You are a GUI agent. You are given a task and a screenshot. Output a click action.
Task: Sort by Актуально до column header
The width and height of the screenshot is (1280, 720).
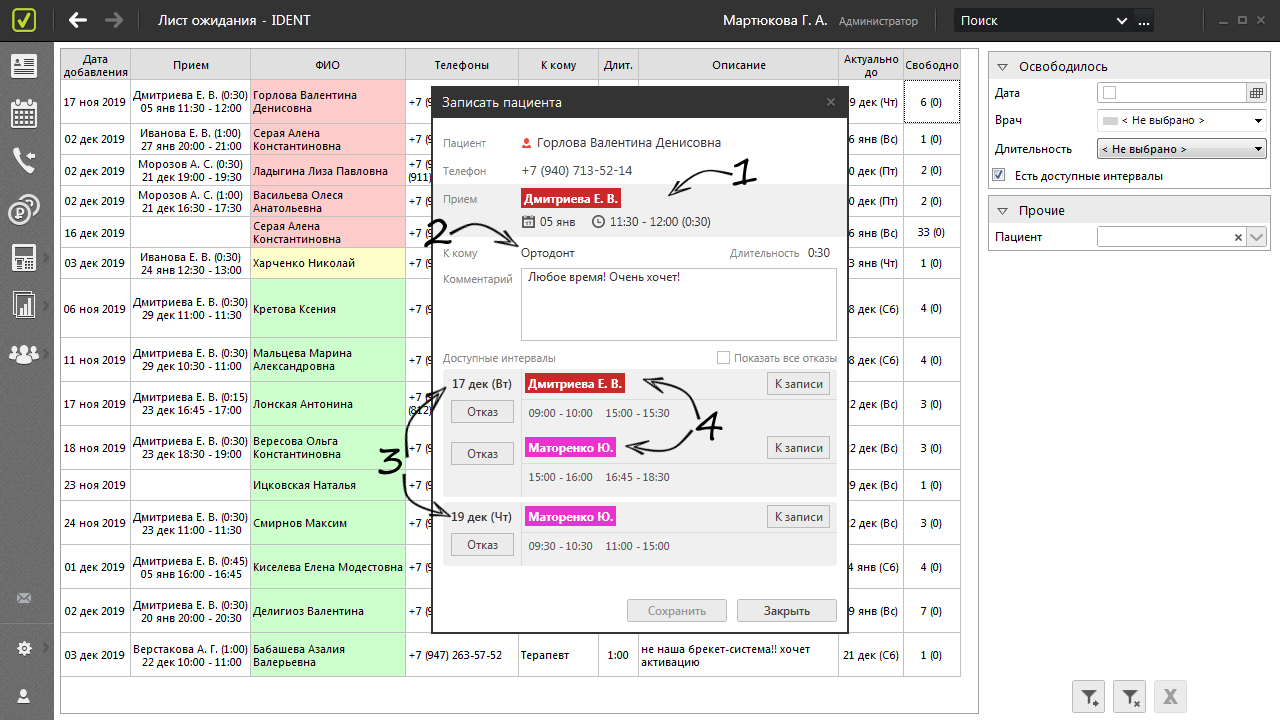click(x=871, y=65)
